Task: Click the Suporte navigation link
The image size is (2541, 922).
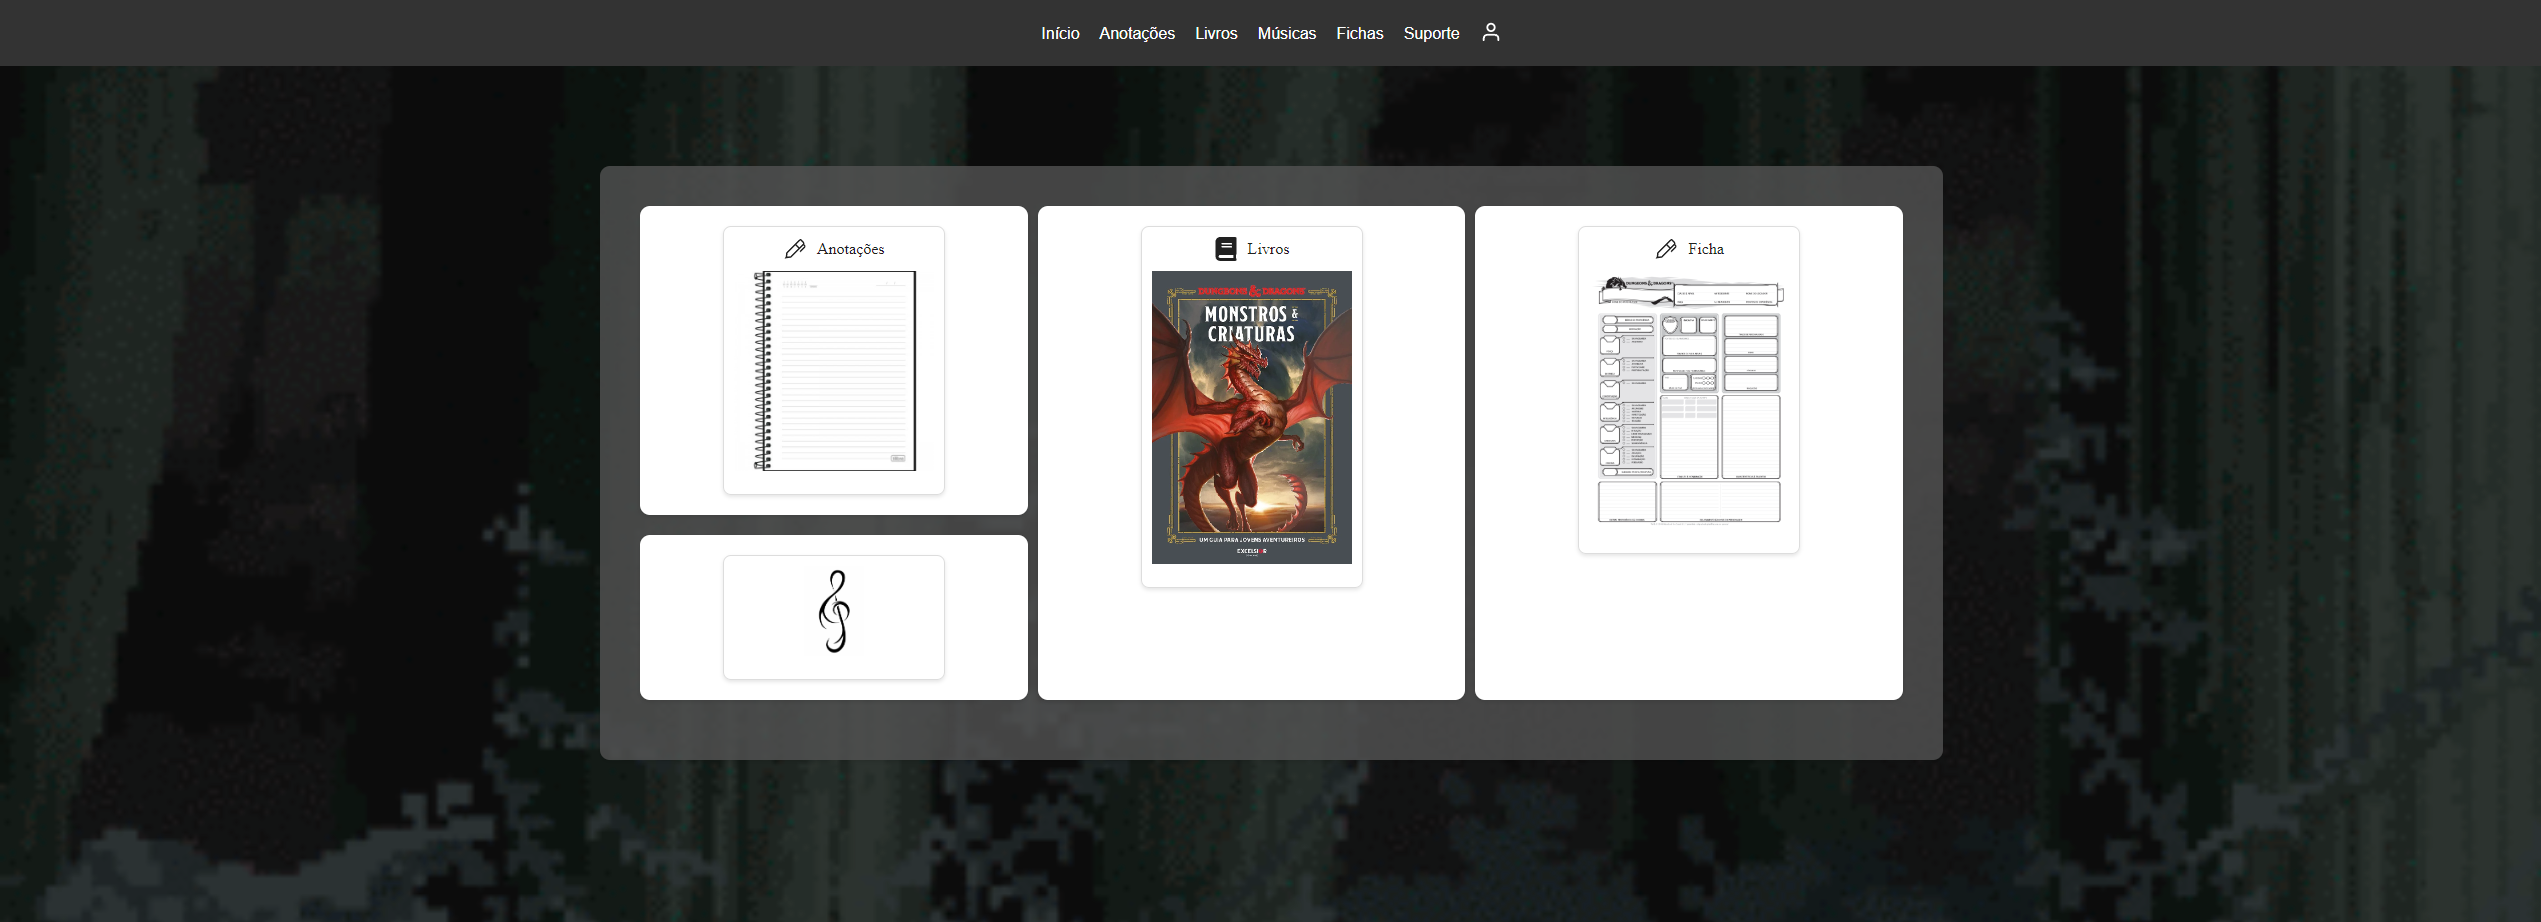Action: [x=1431, y=33]
